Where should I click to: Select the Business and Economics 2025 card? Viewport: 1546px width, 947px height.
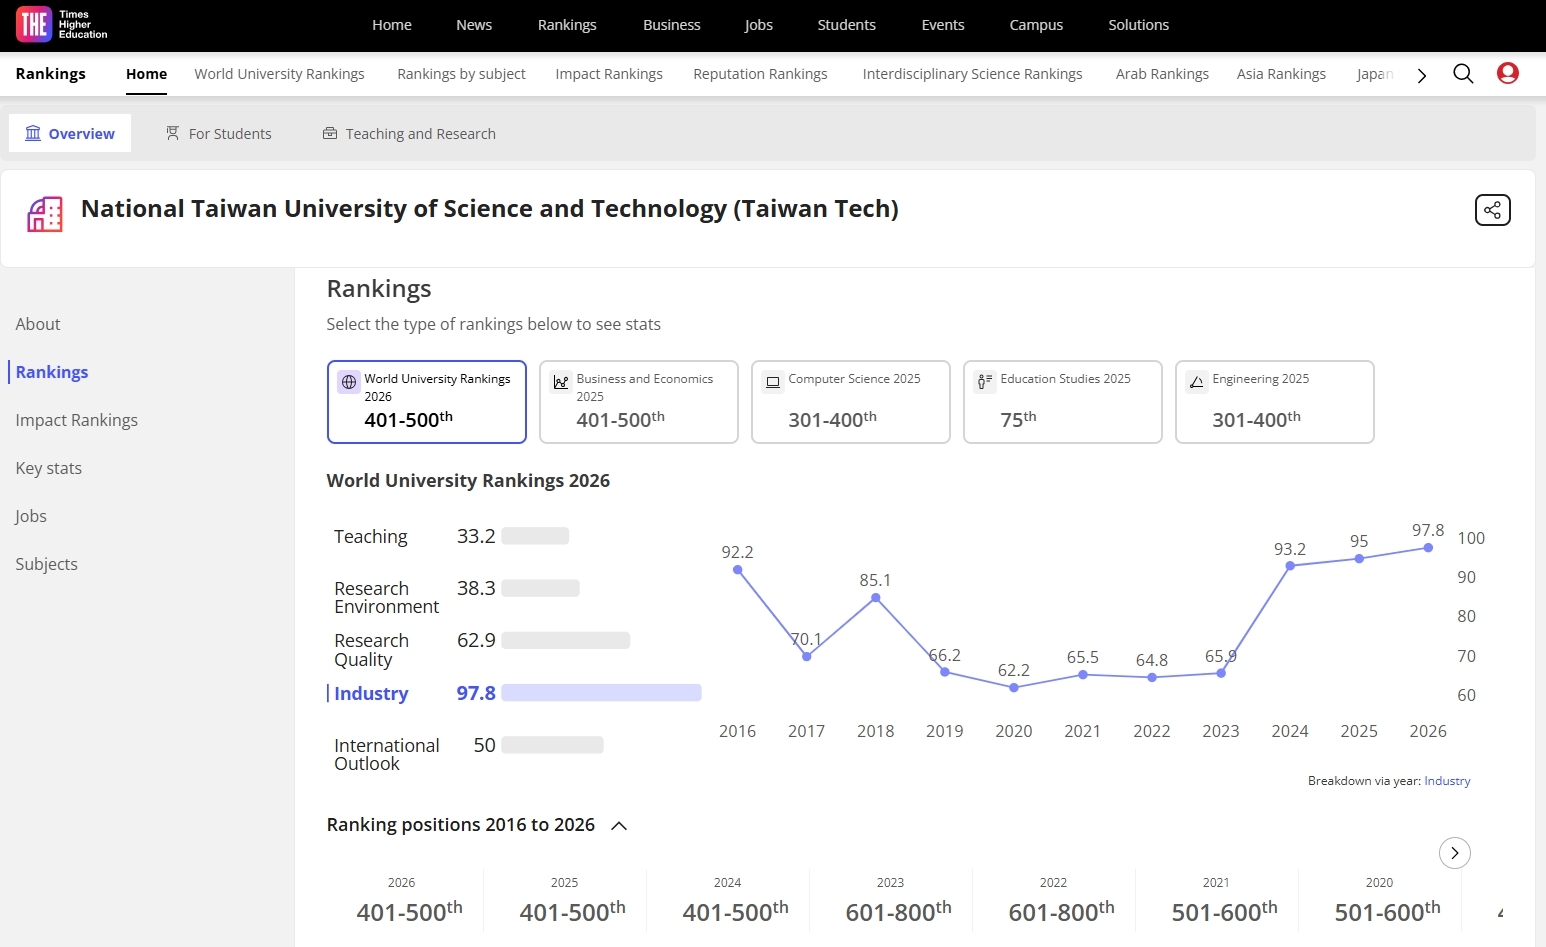pyautogui.click(x=638, y=401)
